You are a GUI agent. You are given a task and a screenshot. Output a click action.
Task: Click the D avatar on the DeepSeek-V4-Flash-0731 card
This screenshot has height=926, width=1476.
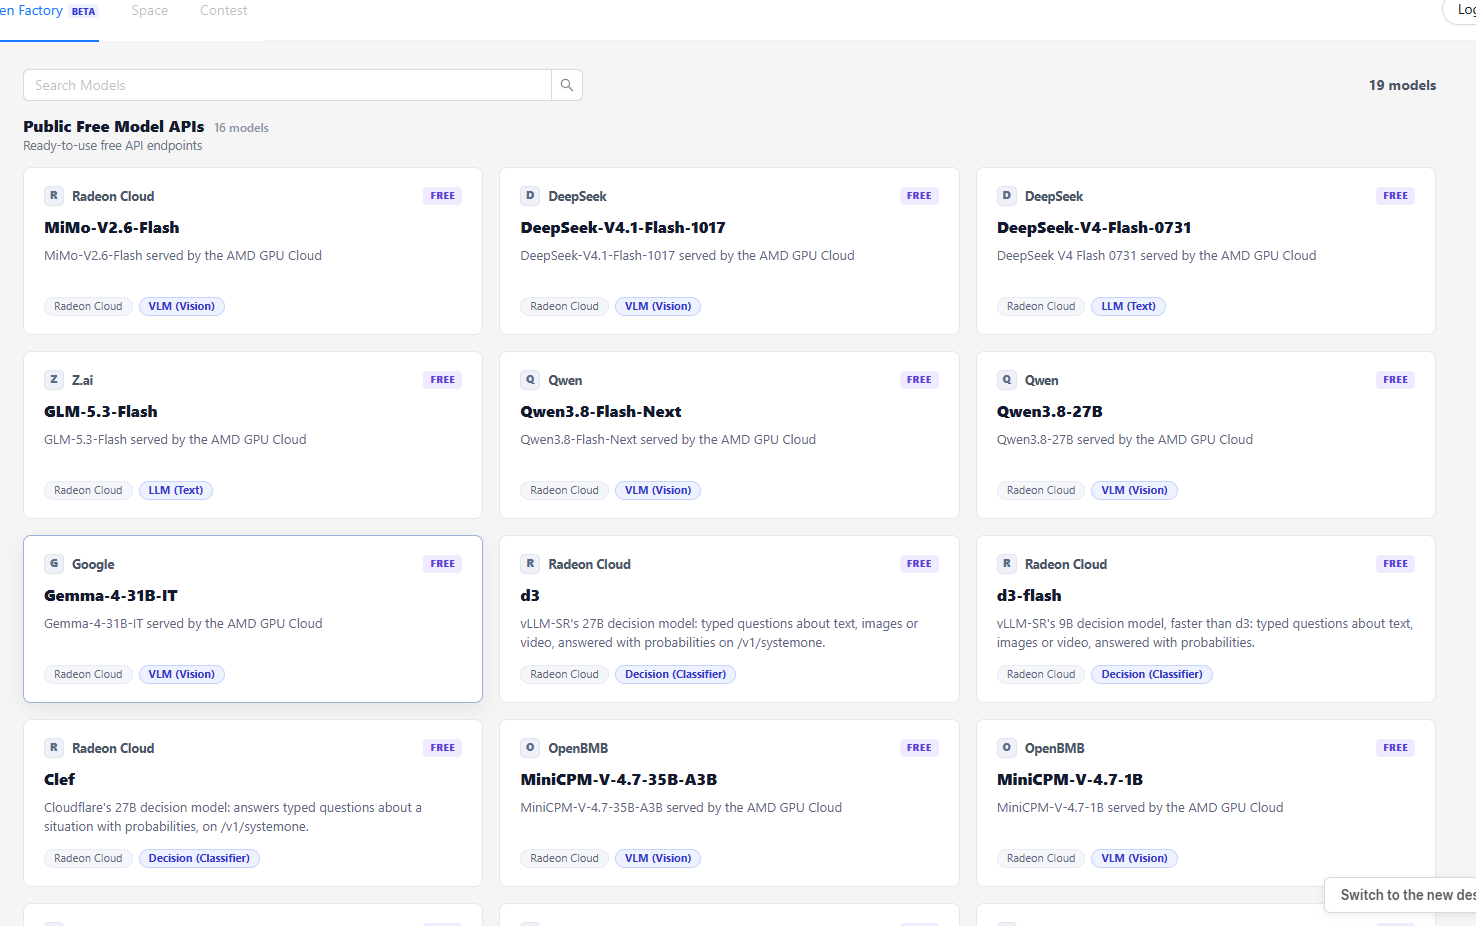click(x=1007, y=196)
